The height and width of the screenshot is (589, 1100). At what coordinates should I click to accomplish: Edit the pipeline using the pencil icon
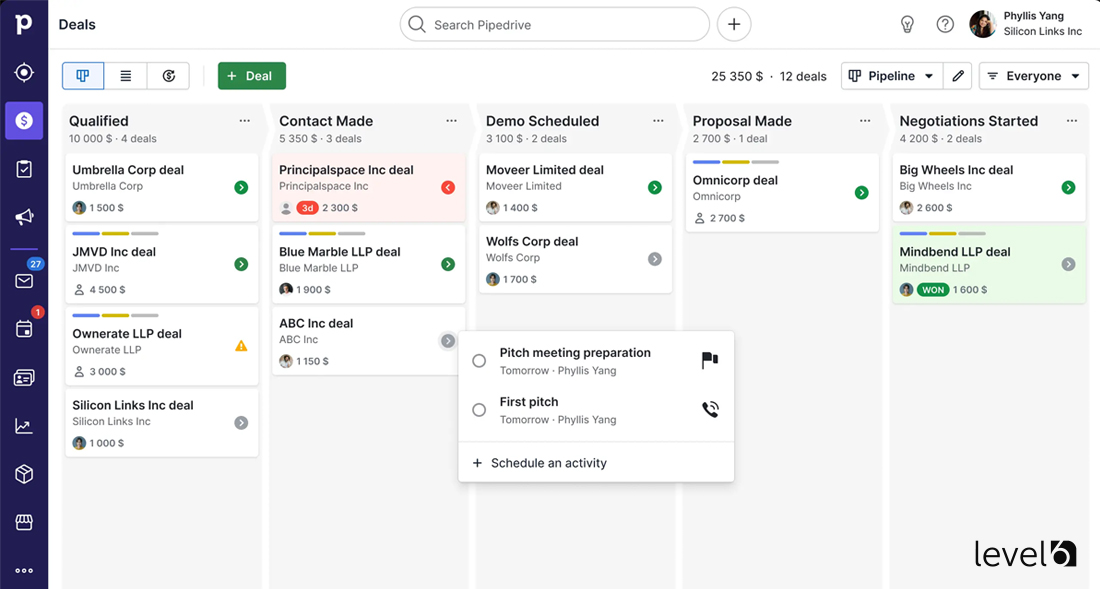[957, 75]
